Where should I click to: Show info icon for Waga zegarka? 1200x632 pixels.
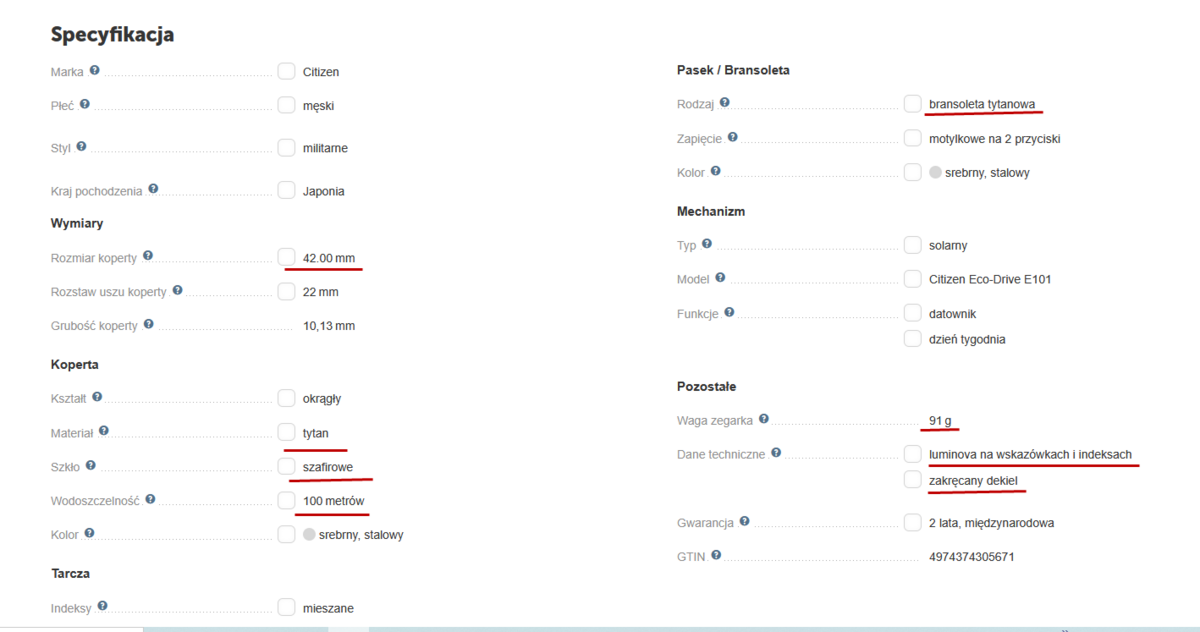click(x=764, y=419)
